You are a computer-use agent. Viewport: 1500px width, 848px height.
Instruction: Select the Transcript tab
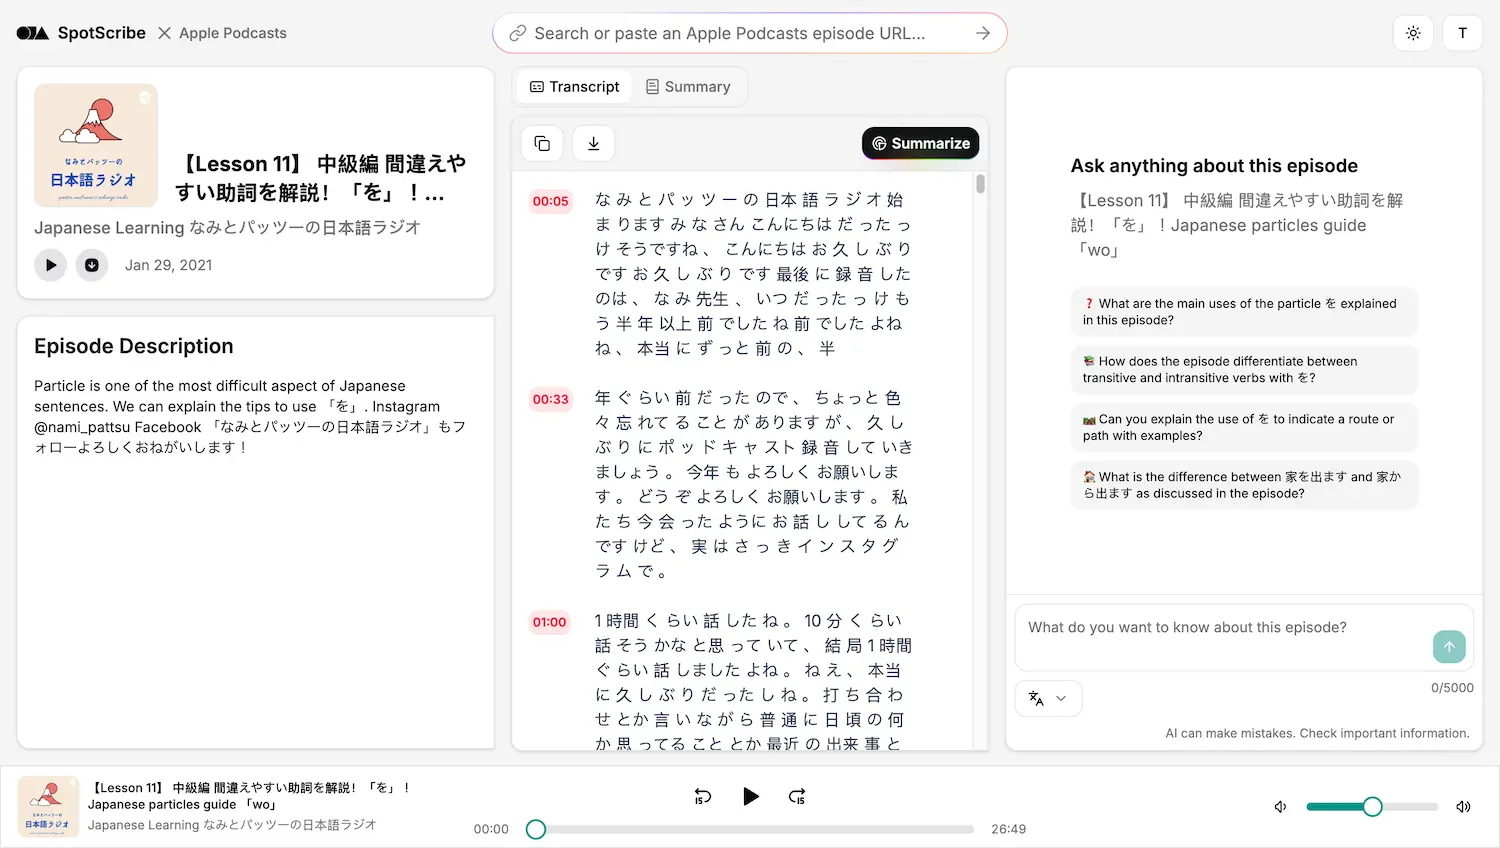(573, 86)
